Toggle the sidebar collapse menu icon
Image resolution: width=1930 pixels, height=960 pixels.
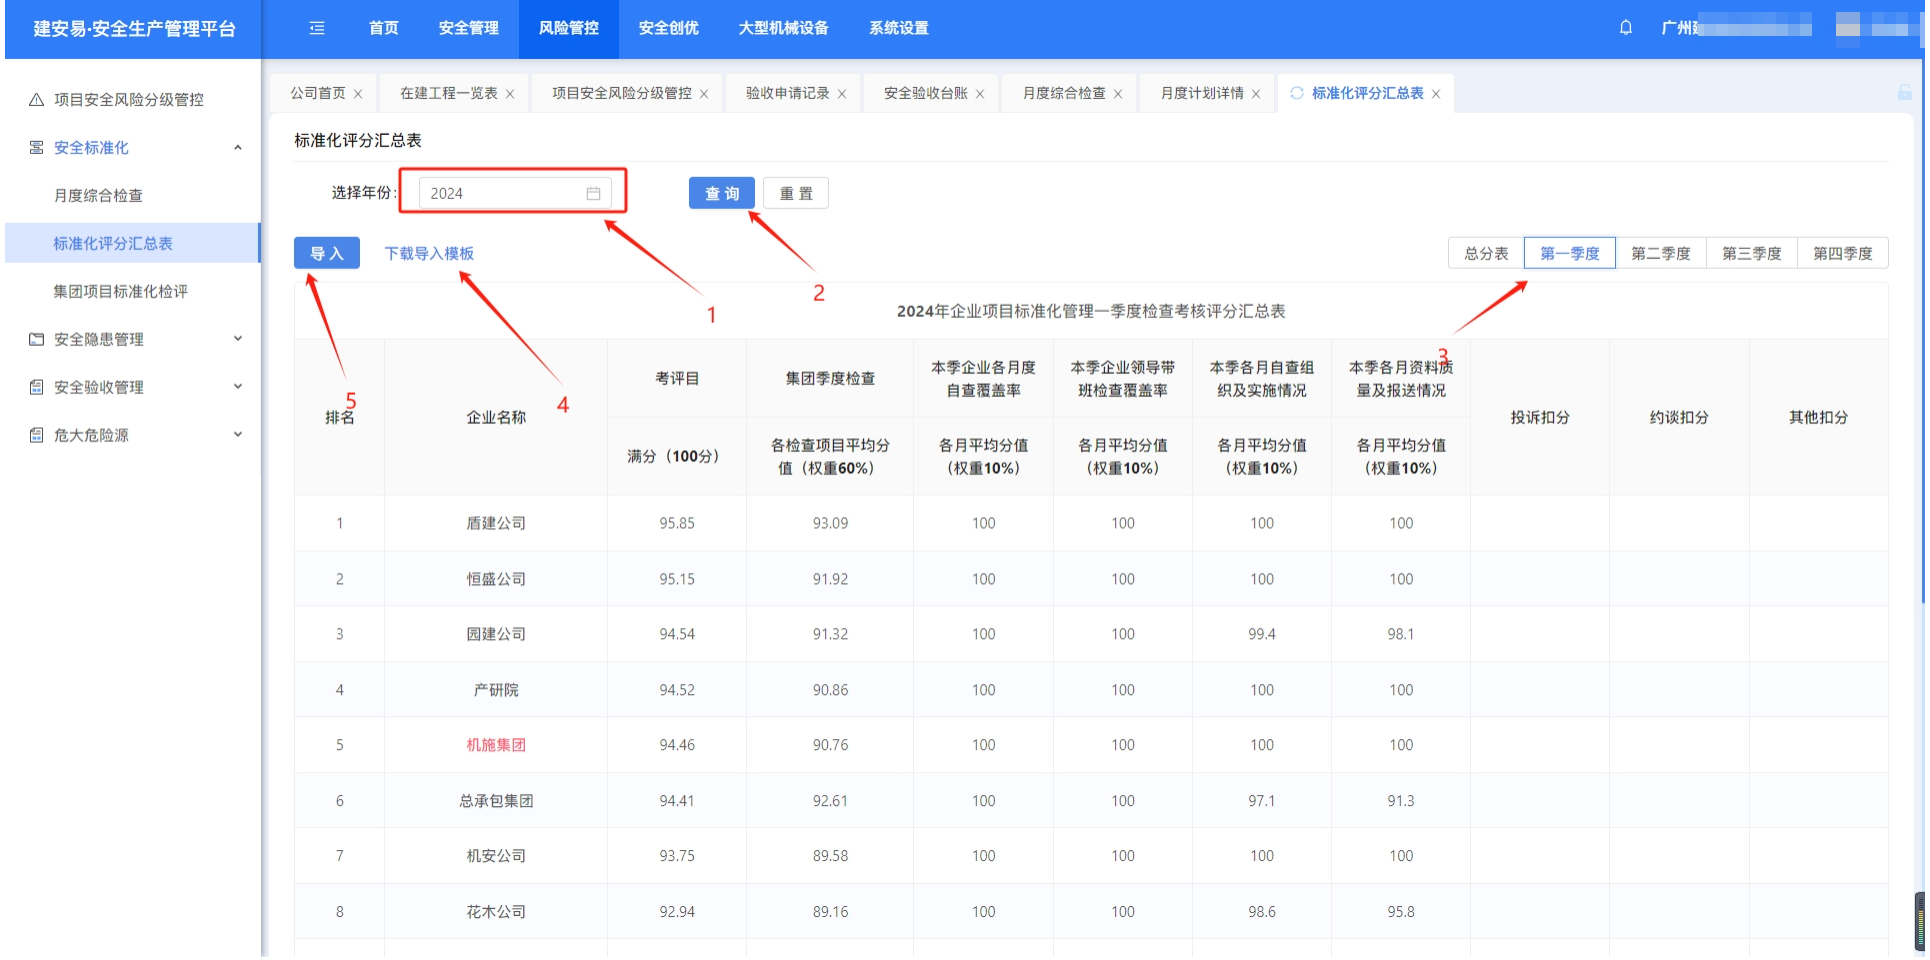317,28
